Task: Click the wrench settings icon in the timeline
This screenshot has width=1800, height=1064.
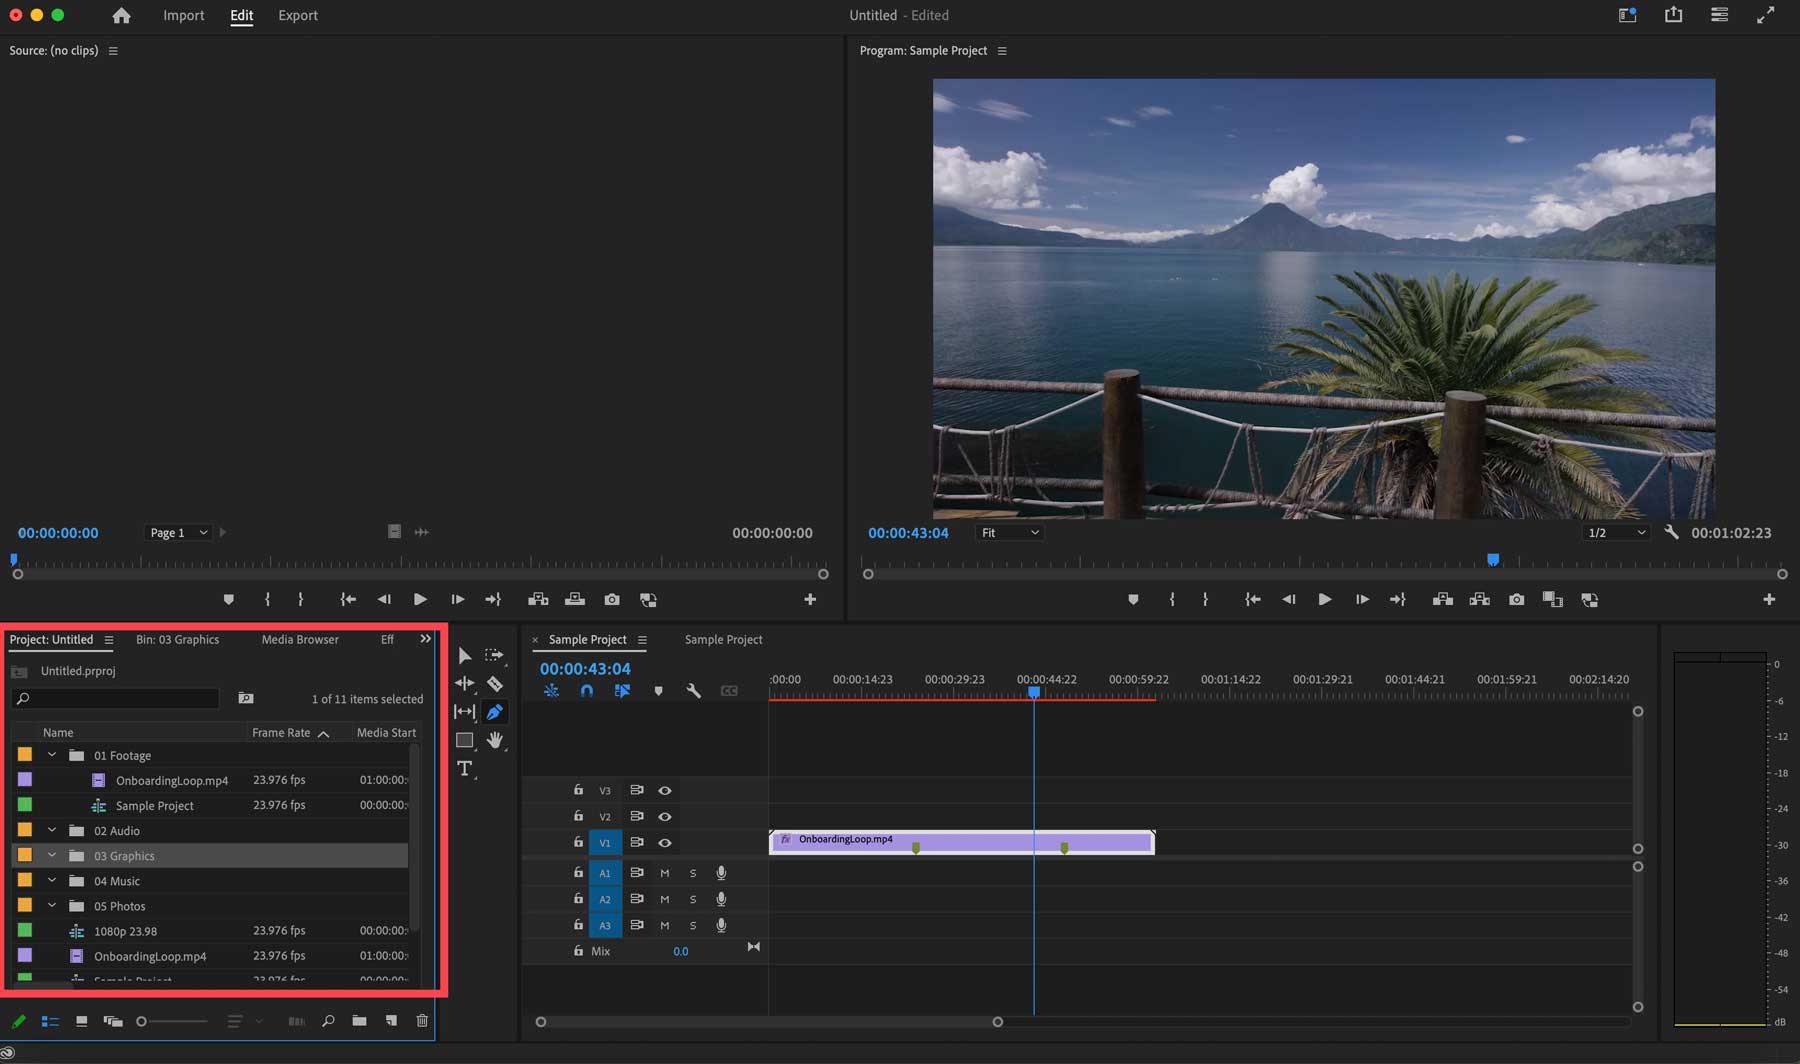Action: (693, 691)
